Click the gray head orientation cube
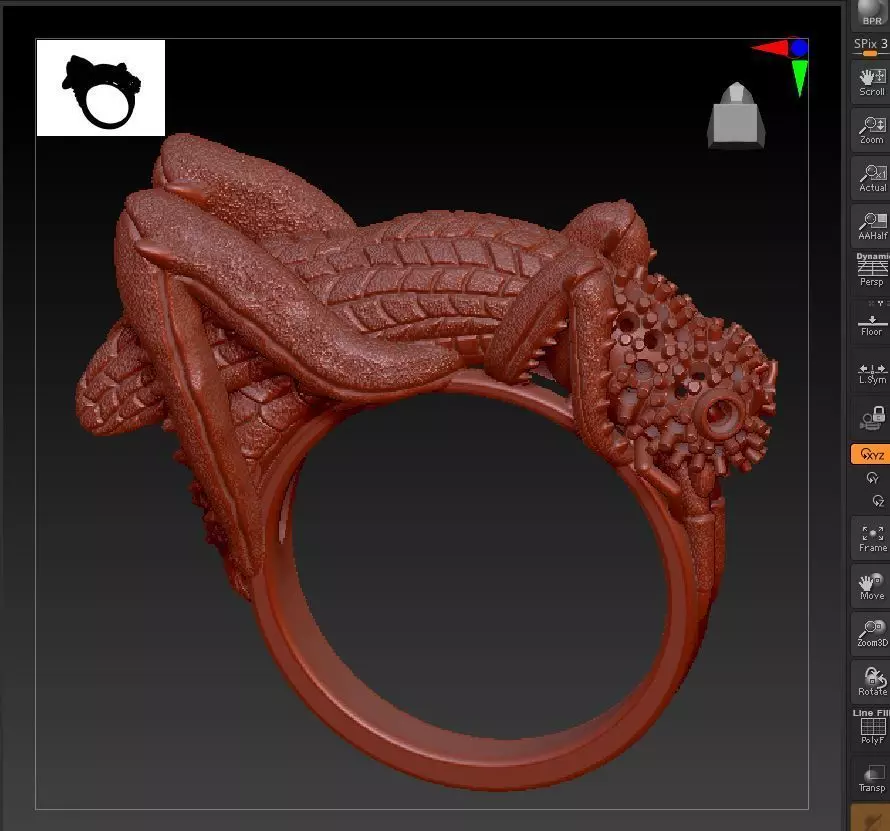 pos(736,115)
